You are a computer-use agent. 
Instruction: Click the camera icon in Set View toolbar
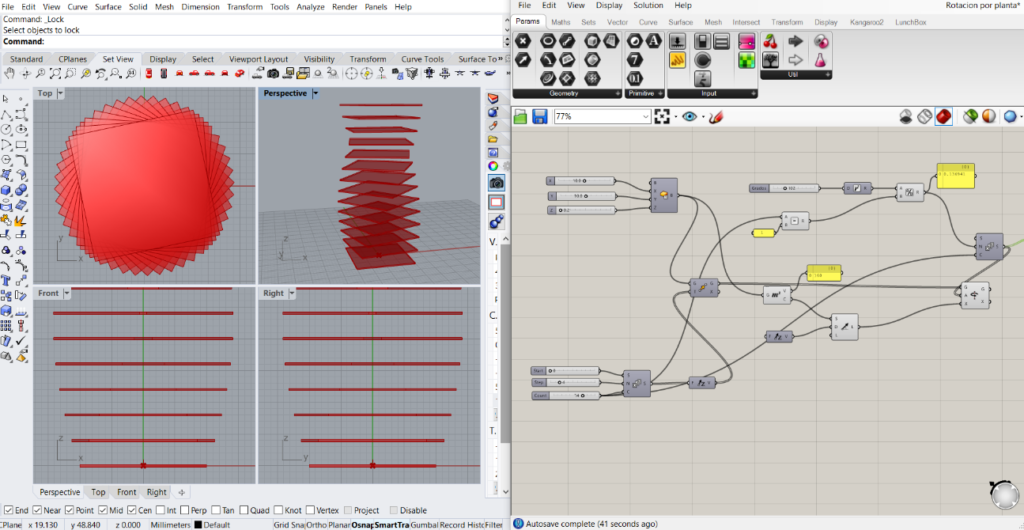(274, 73)
